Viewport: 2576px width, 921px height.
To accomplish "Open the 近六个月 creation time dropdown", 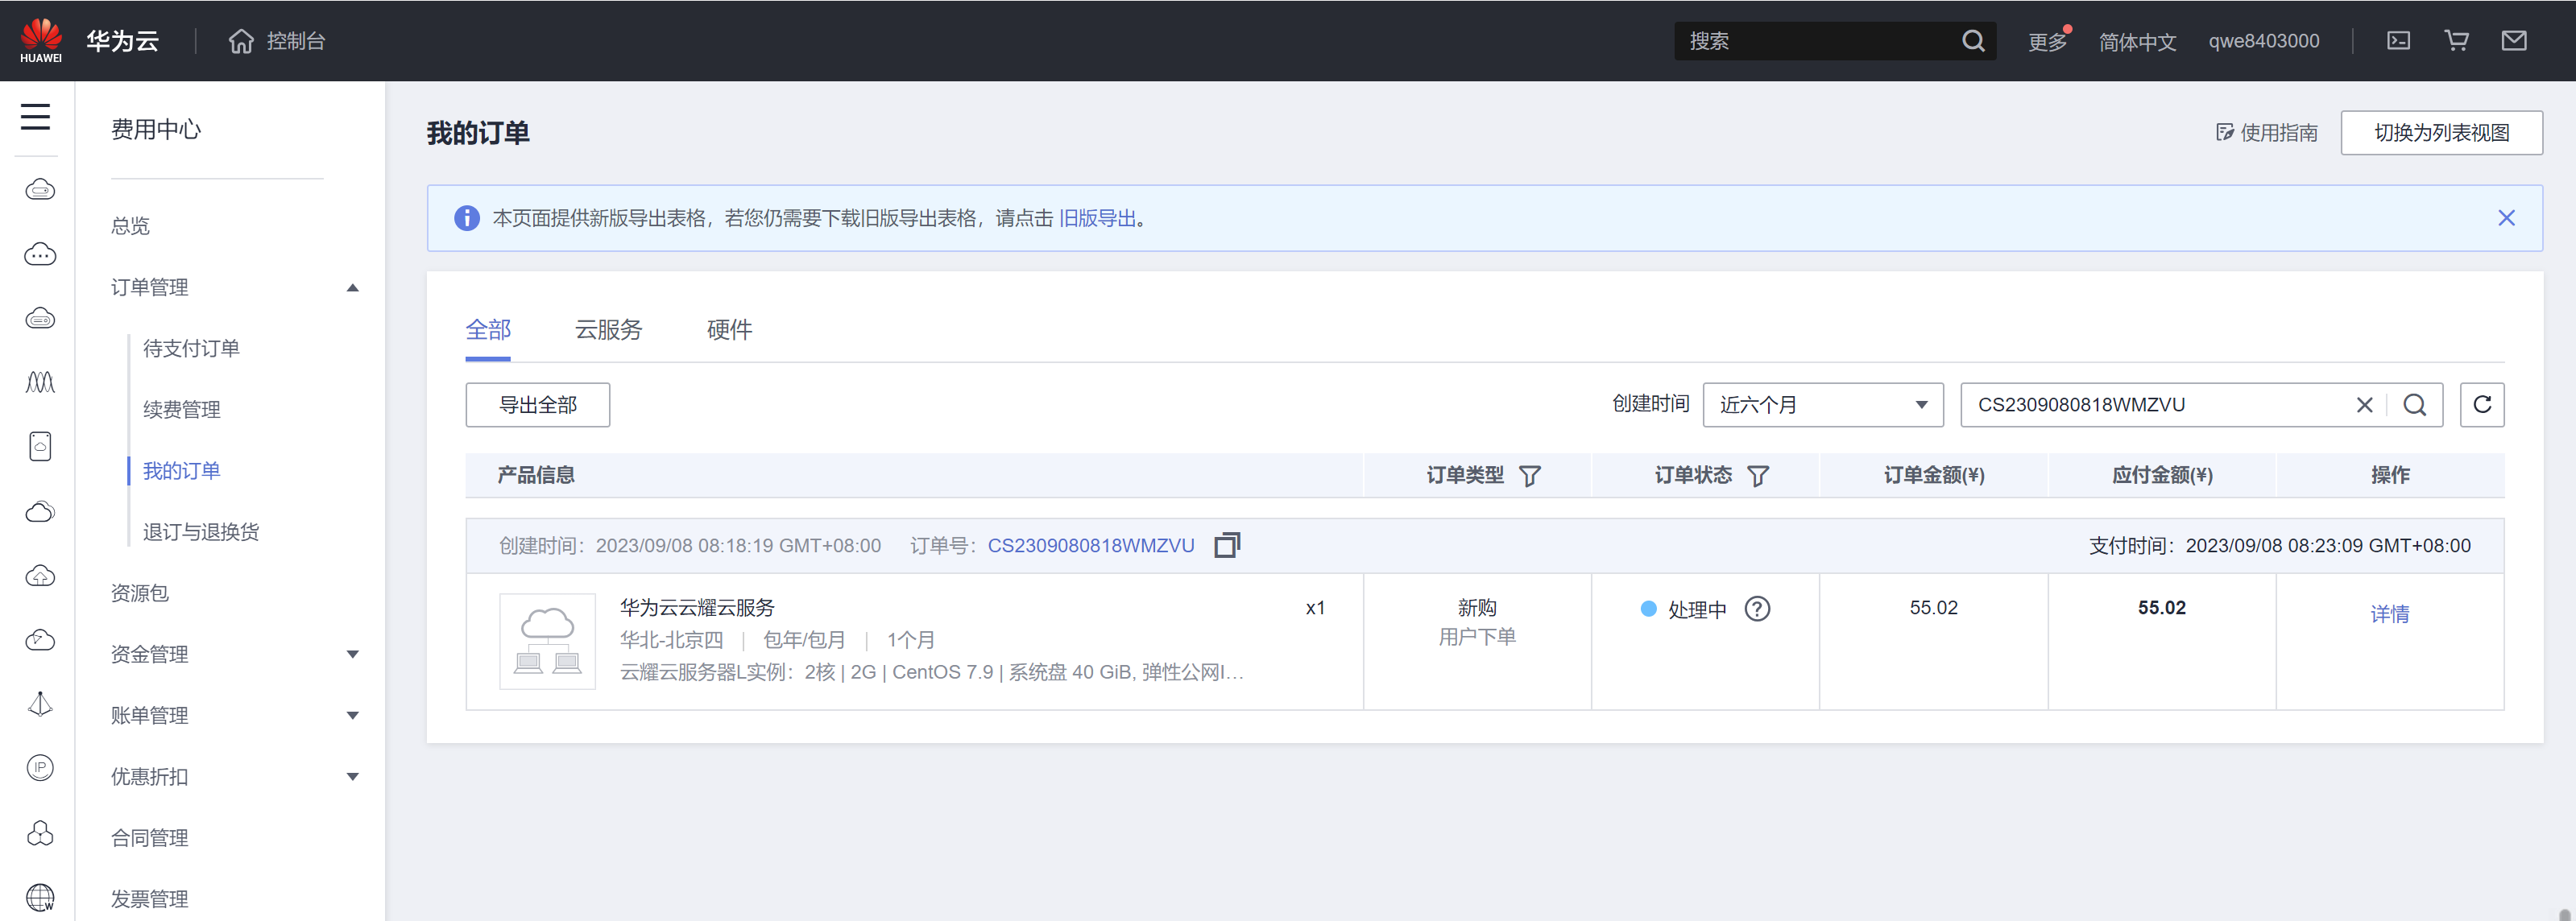I will coord(1822,405).
